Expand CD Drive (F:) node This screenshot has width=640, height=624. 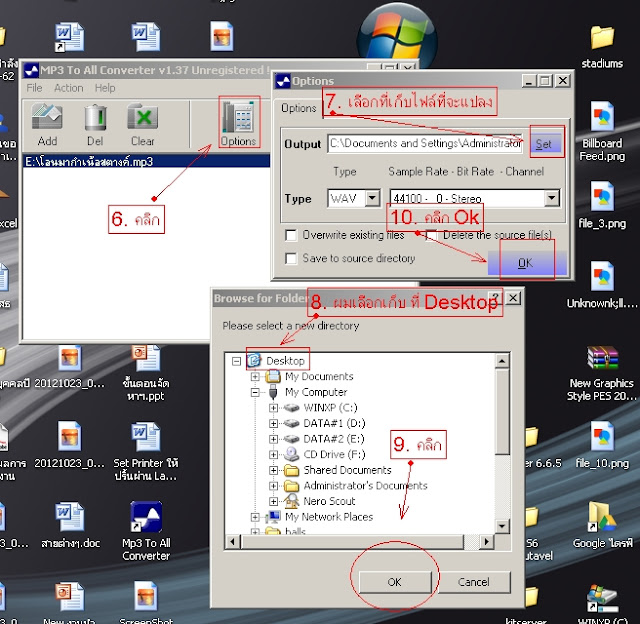click(273, 455)
